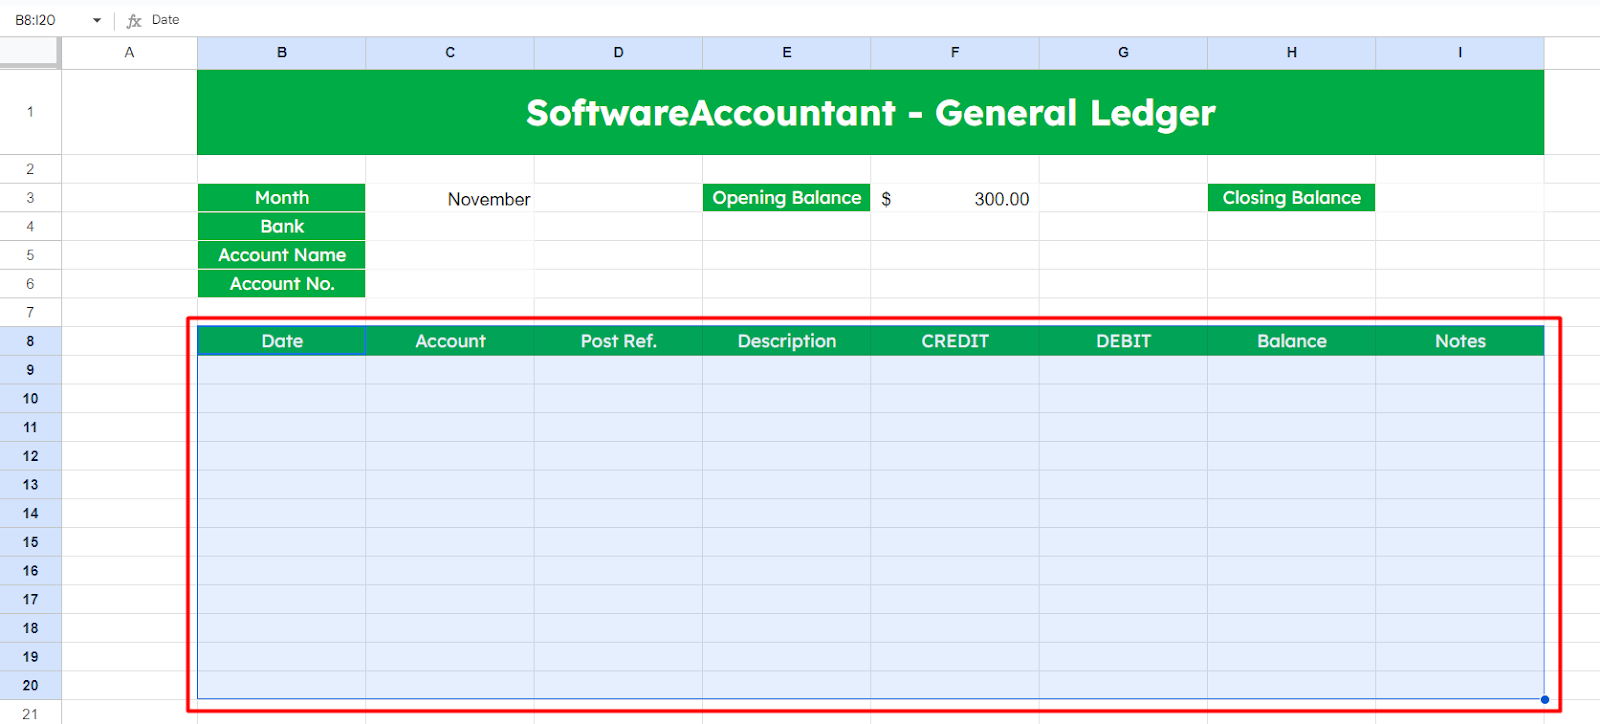Click the Notes heading cell
This screenshot has height=724, width=1600.
(x=1460, y=341)
